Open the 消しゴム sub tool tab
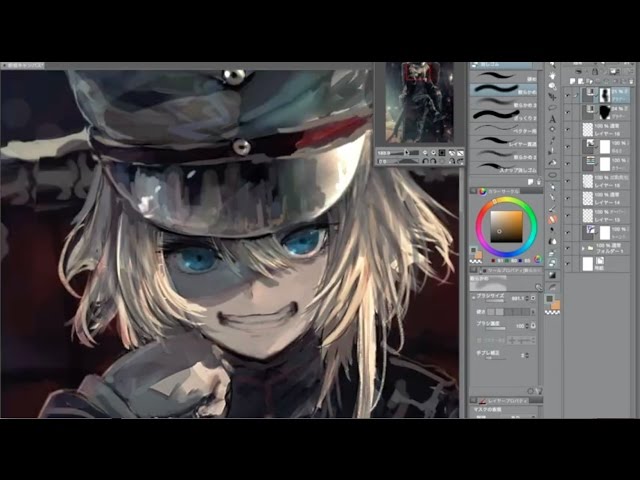 [x=501, y=65]
